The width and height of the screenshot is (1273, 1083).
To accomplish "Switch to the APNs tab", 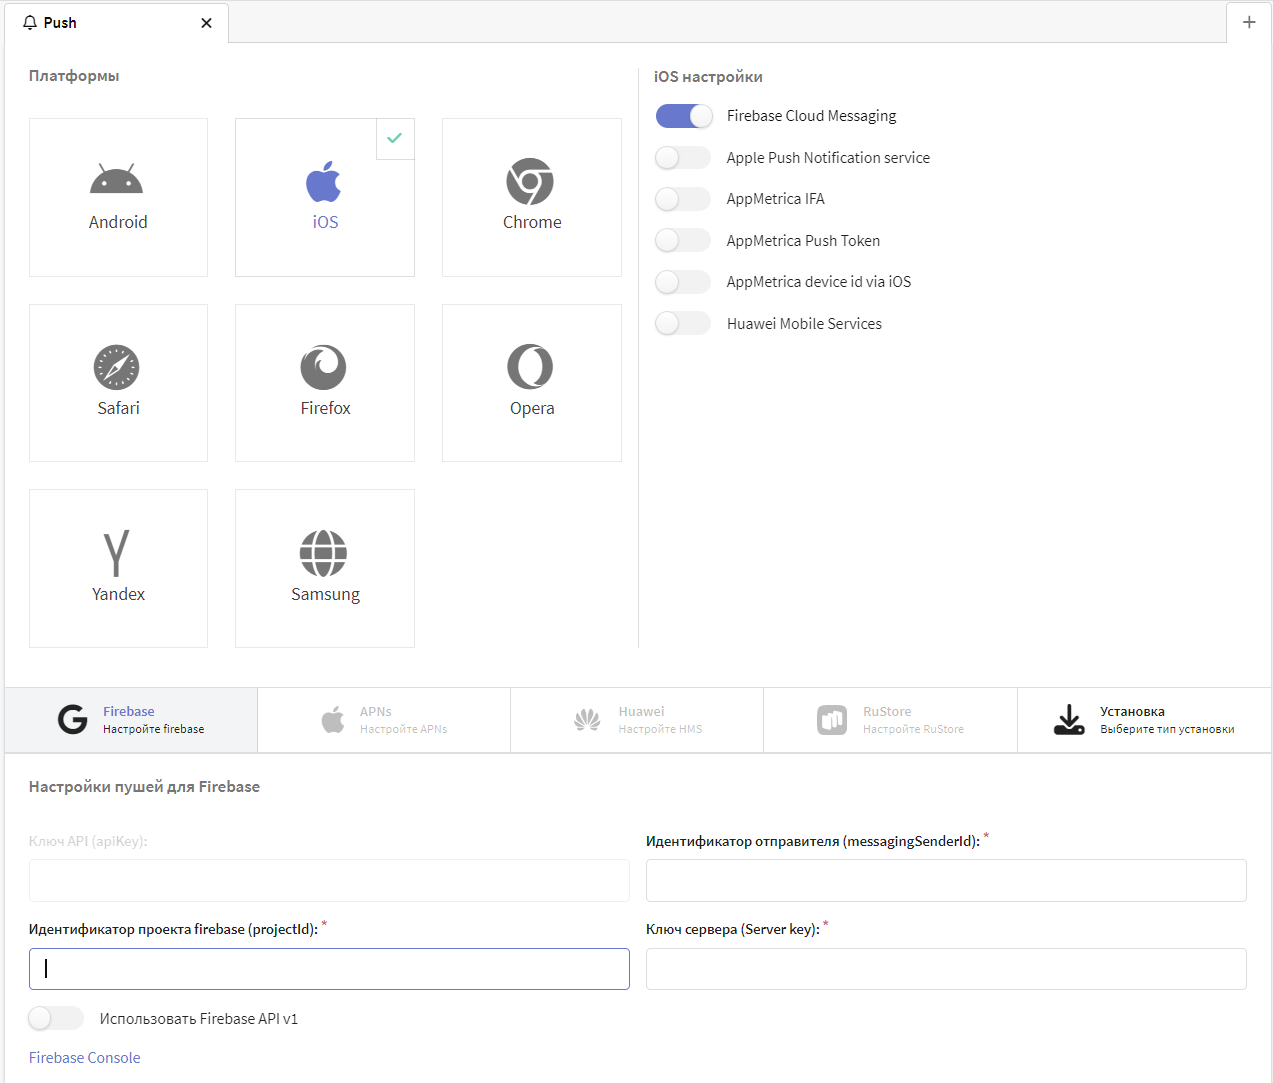I will 384,720.
